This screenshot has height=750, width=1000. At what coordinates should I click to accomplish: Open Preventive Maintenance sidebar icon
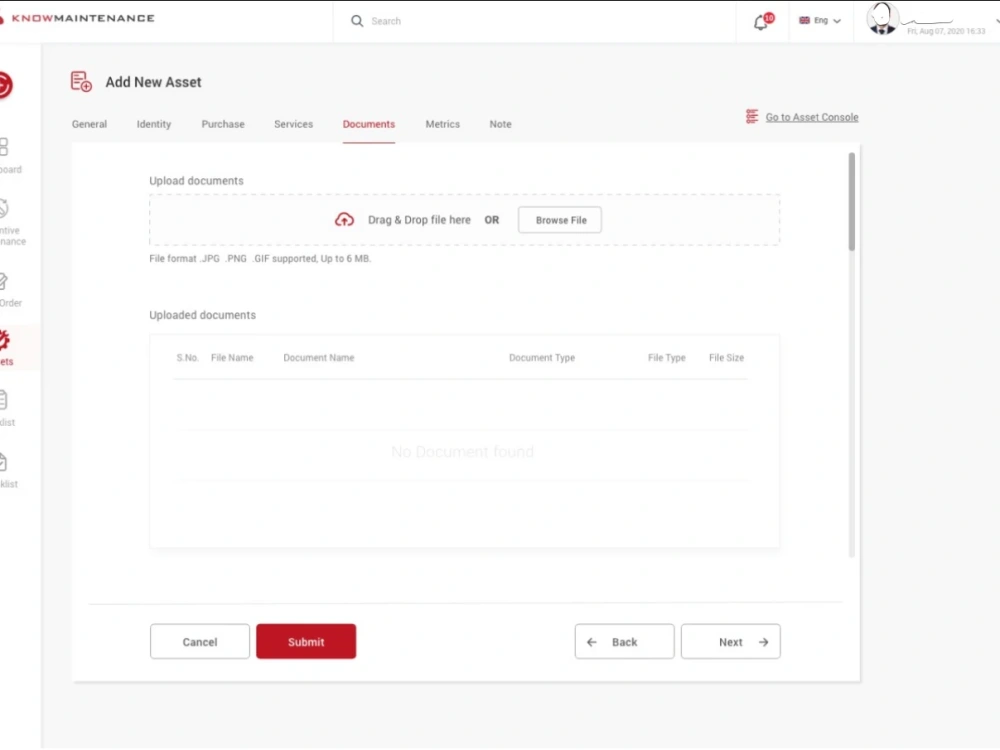coord(4,208)
